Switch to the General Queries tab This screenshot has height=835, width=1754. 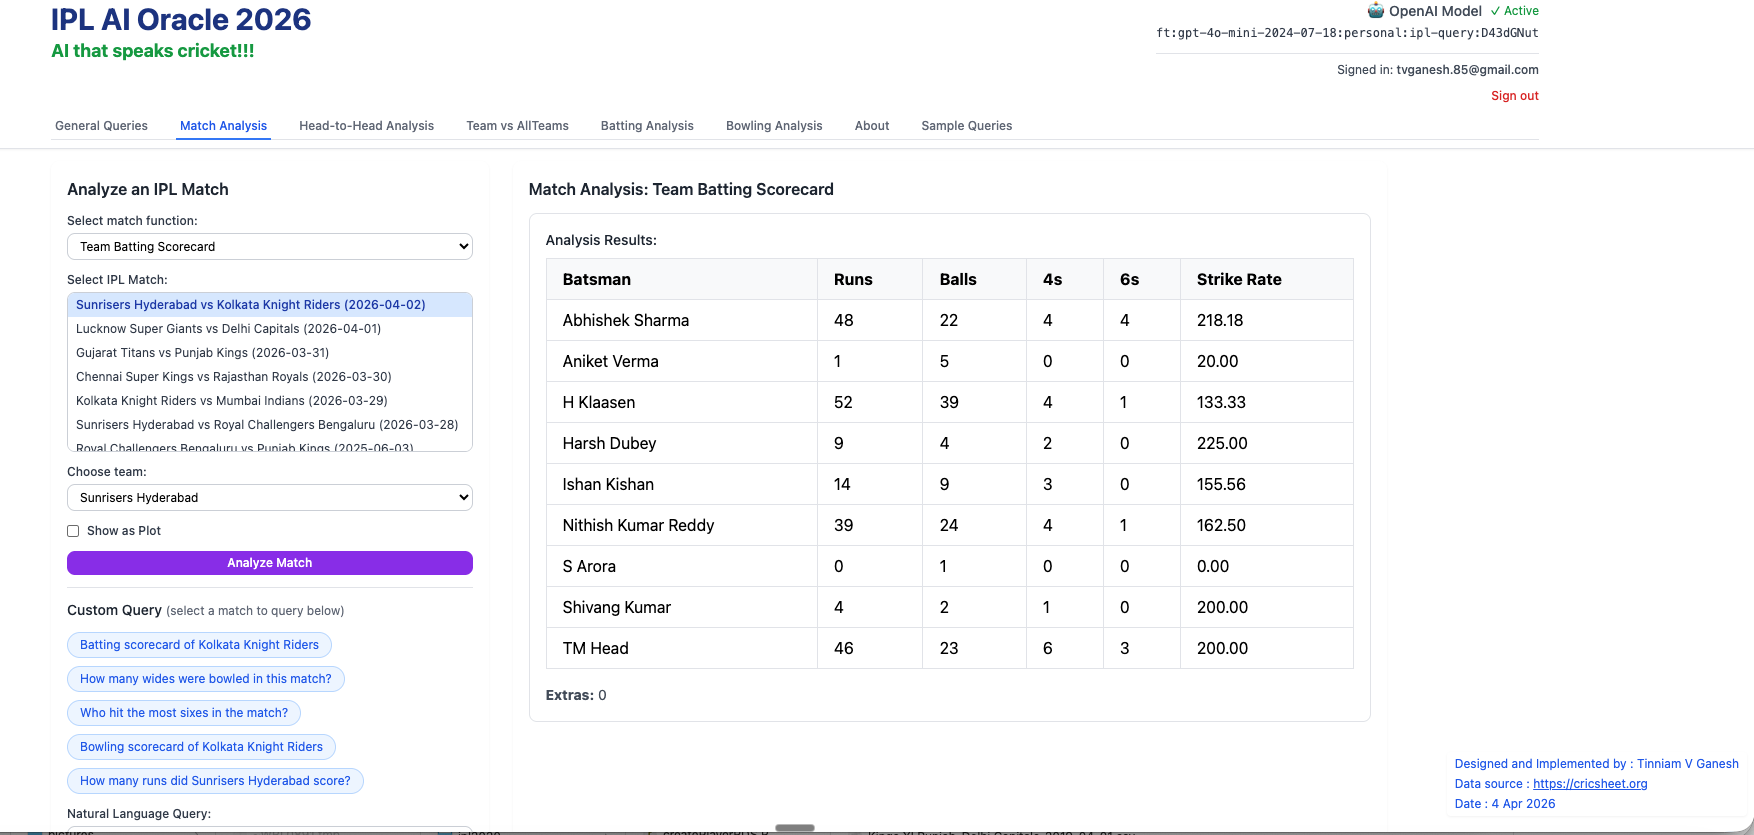tap(101, 126)
